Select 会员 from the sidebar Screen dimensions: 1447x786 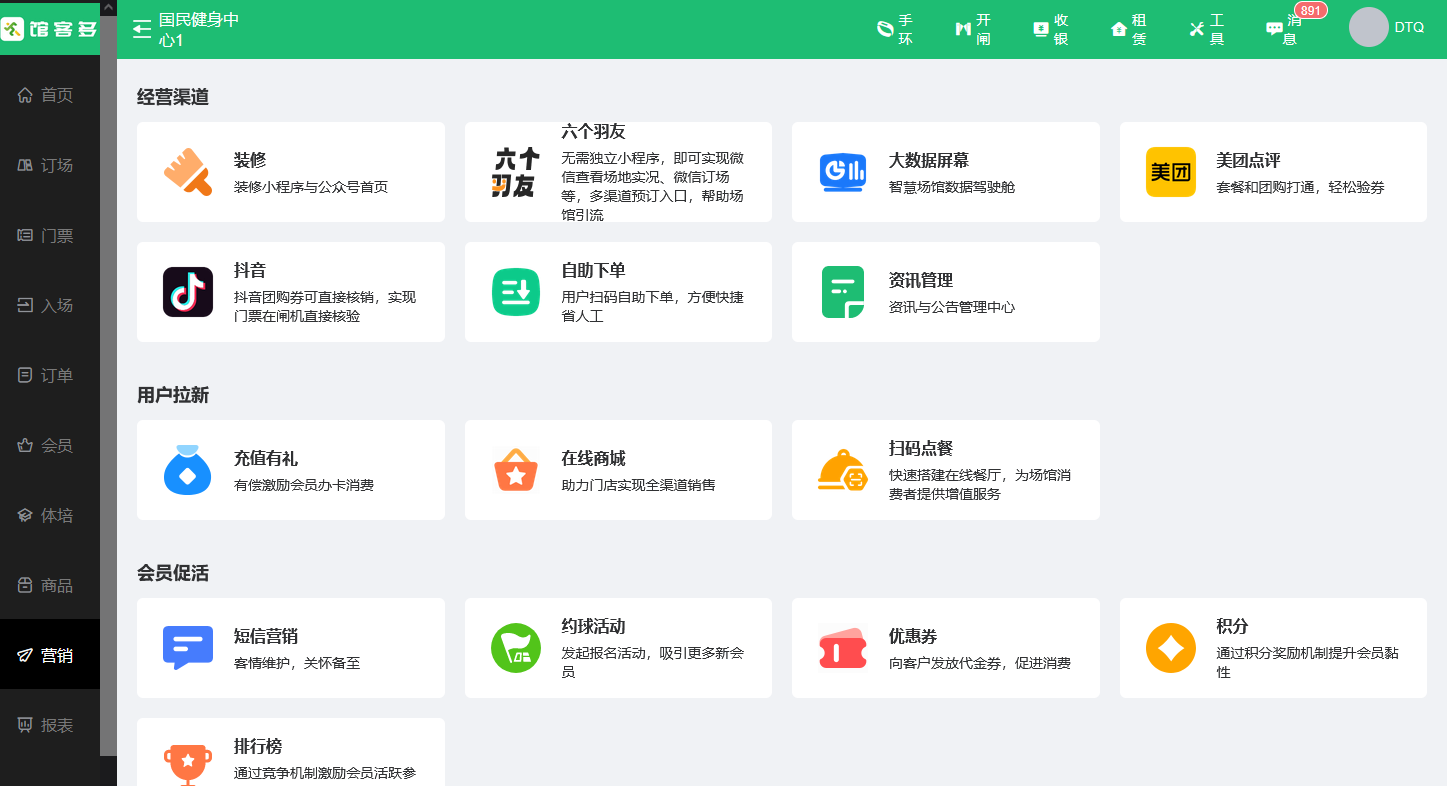point(48,445)
